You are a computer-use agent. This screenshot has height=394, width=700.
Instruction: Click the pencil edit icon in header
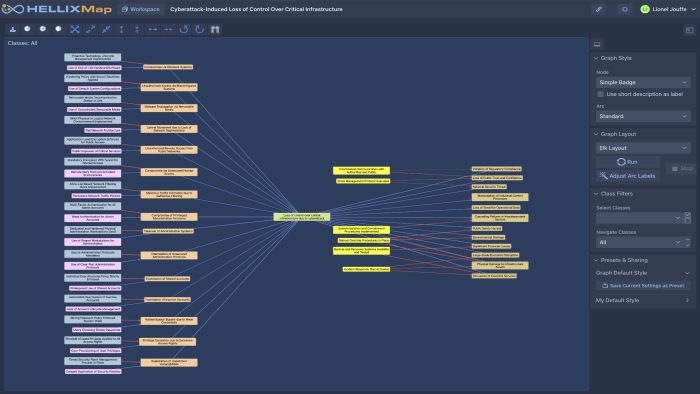tap(599, 9)
